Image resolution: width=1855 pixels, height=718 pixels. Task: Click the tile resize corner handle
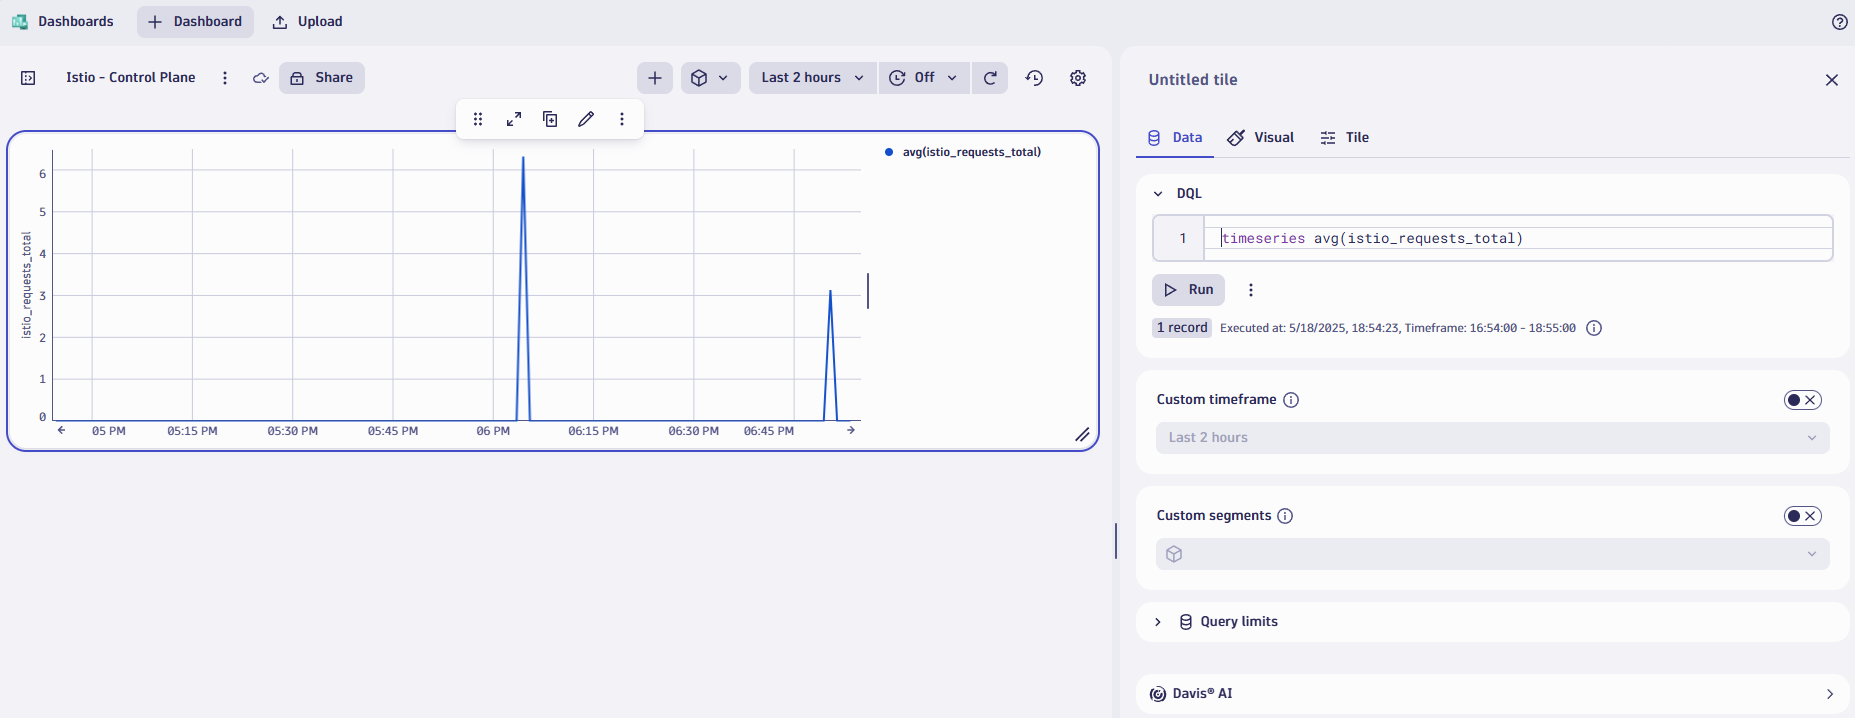pos(1082,434)
